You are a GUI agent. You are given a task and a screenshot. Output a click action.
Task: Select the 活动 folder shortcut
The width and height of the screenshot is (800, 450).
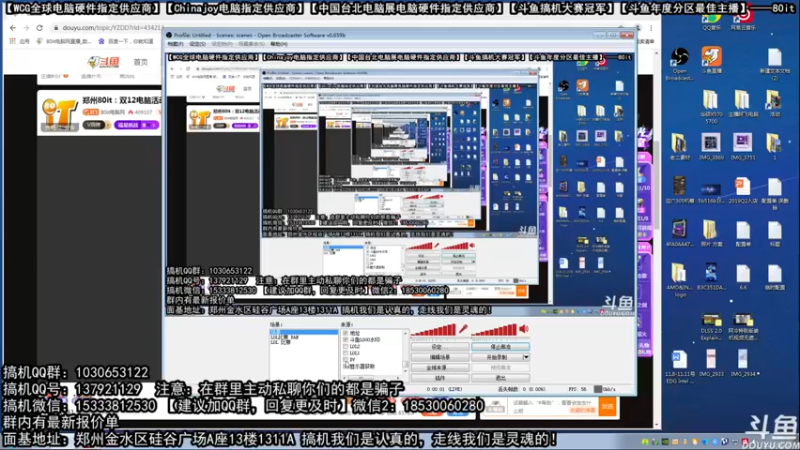tap(774, 104)
